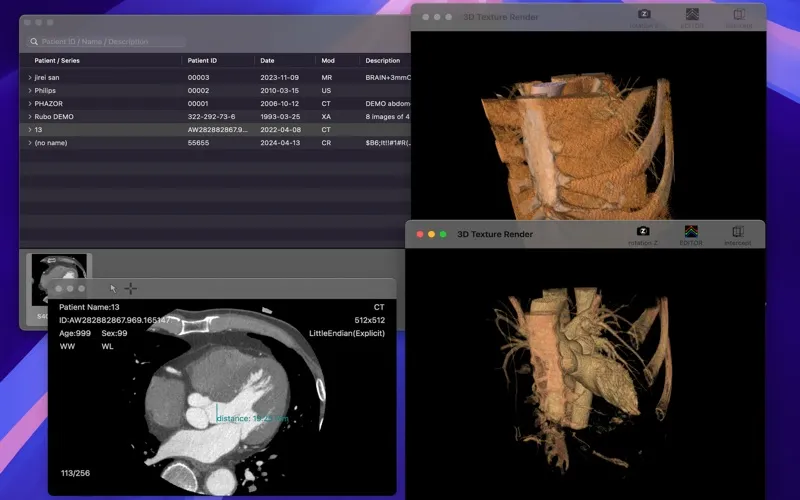Click 512x512 overlay text in viewer
This screenshot has height=500, width=800.
coord(369,320)
